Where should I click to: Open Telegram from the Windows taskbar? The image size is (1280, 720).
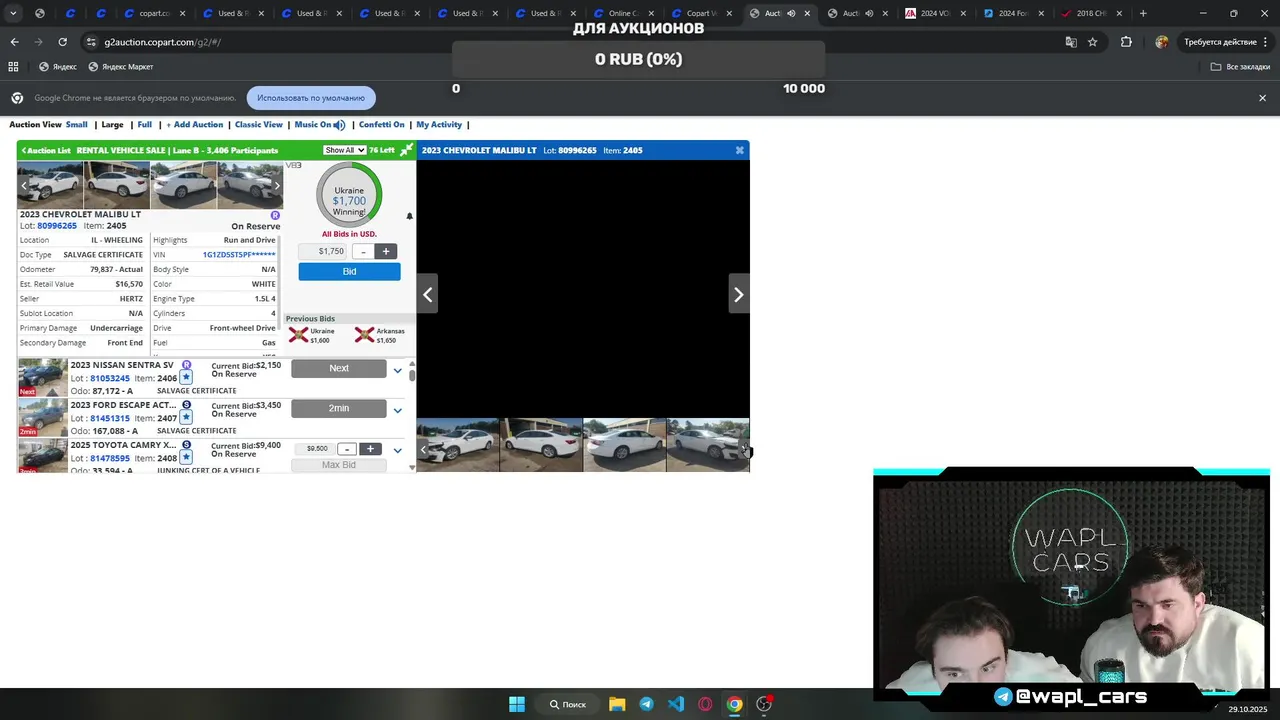coord(646,704)
